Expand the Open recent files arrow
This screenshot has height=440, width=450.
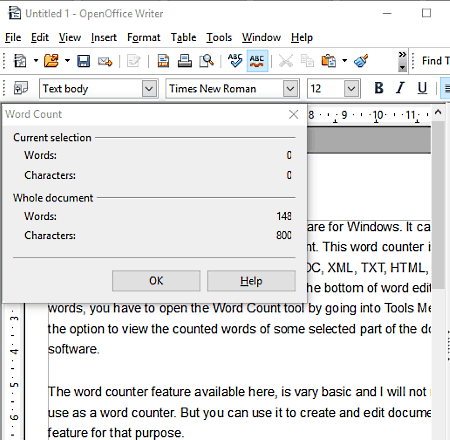pyautogui.click(x=67, y=61)
